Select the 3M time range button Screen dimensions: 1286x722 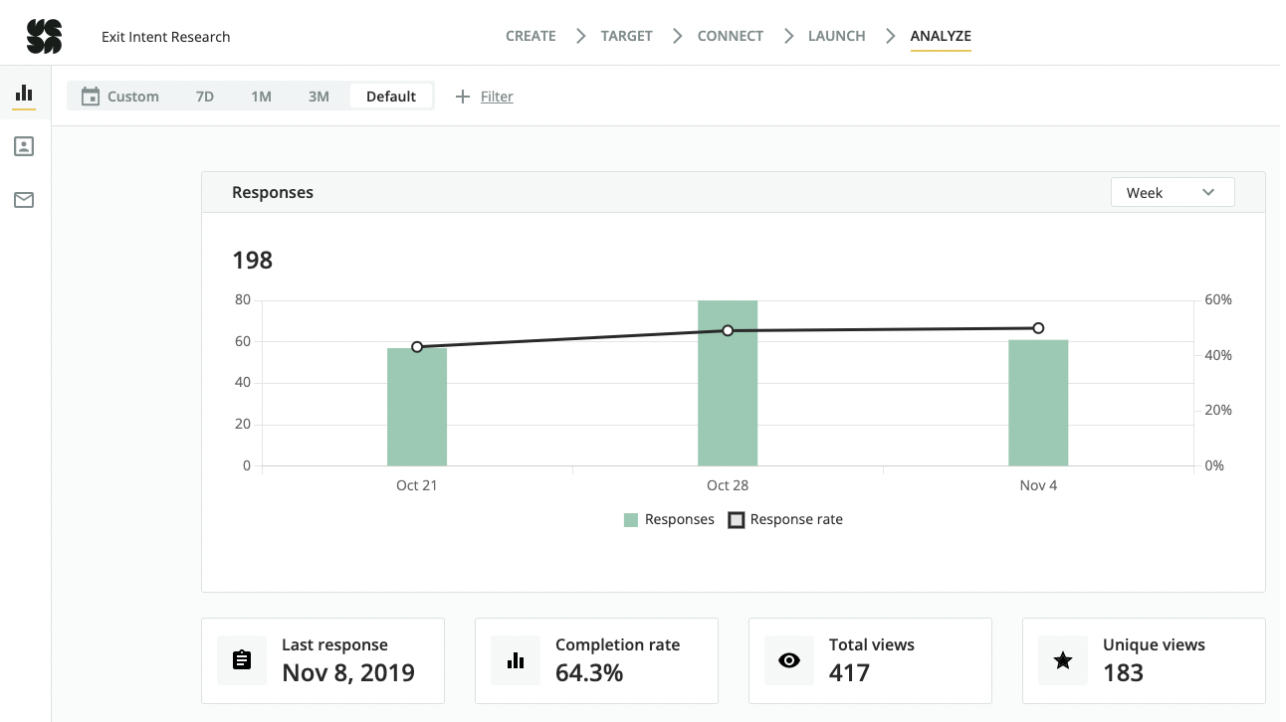(x=318, y=96)
